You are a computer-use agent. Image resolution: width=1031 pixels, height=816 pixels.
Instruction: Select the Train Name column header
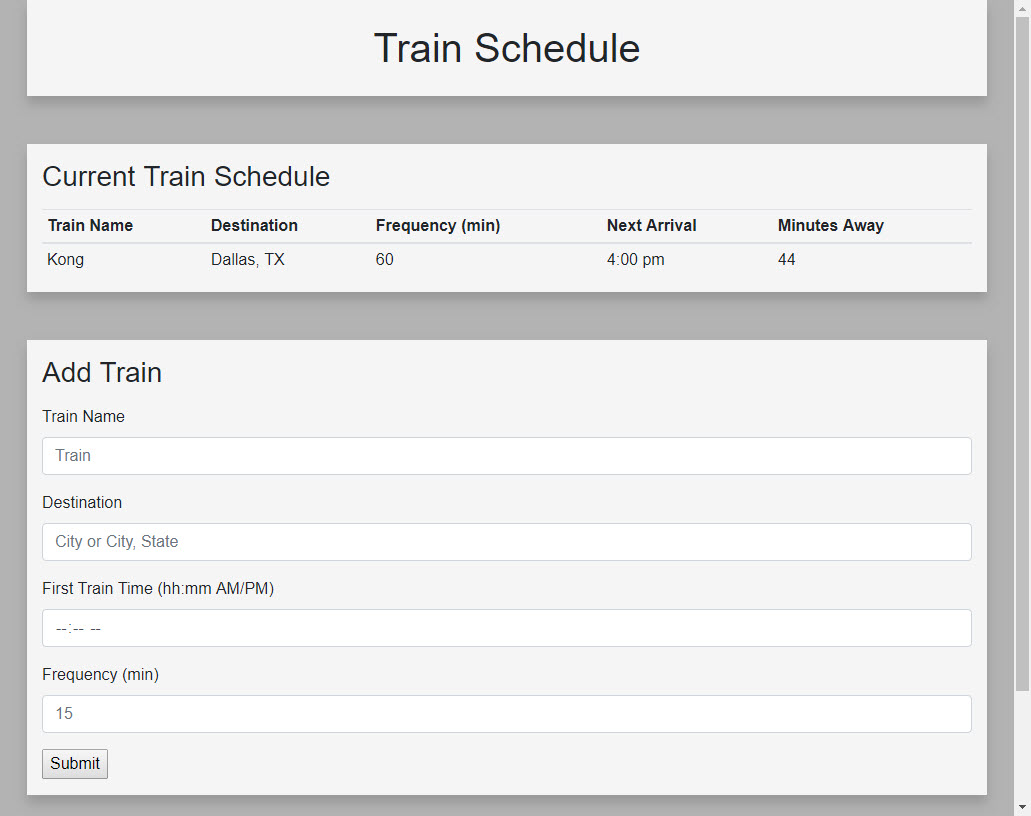(x=90, y=225)
